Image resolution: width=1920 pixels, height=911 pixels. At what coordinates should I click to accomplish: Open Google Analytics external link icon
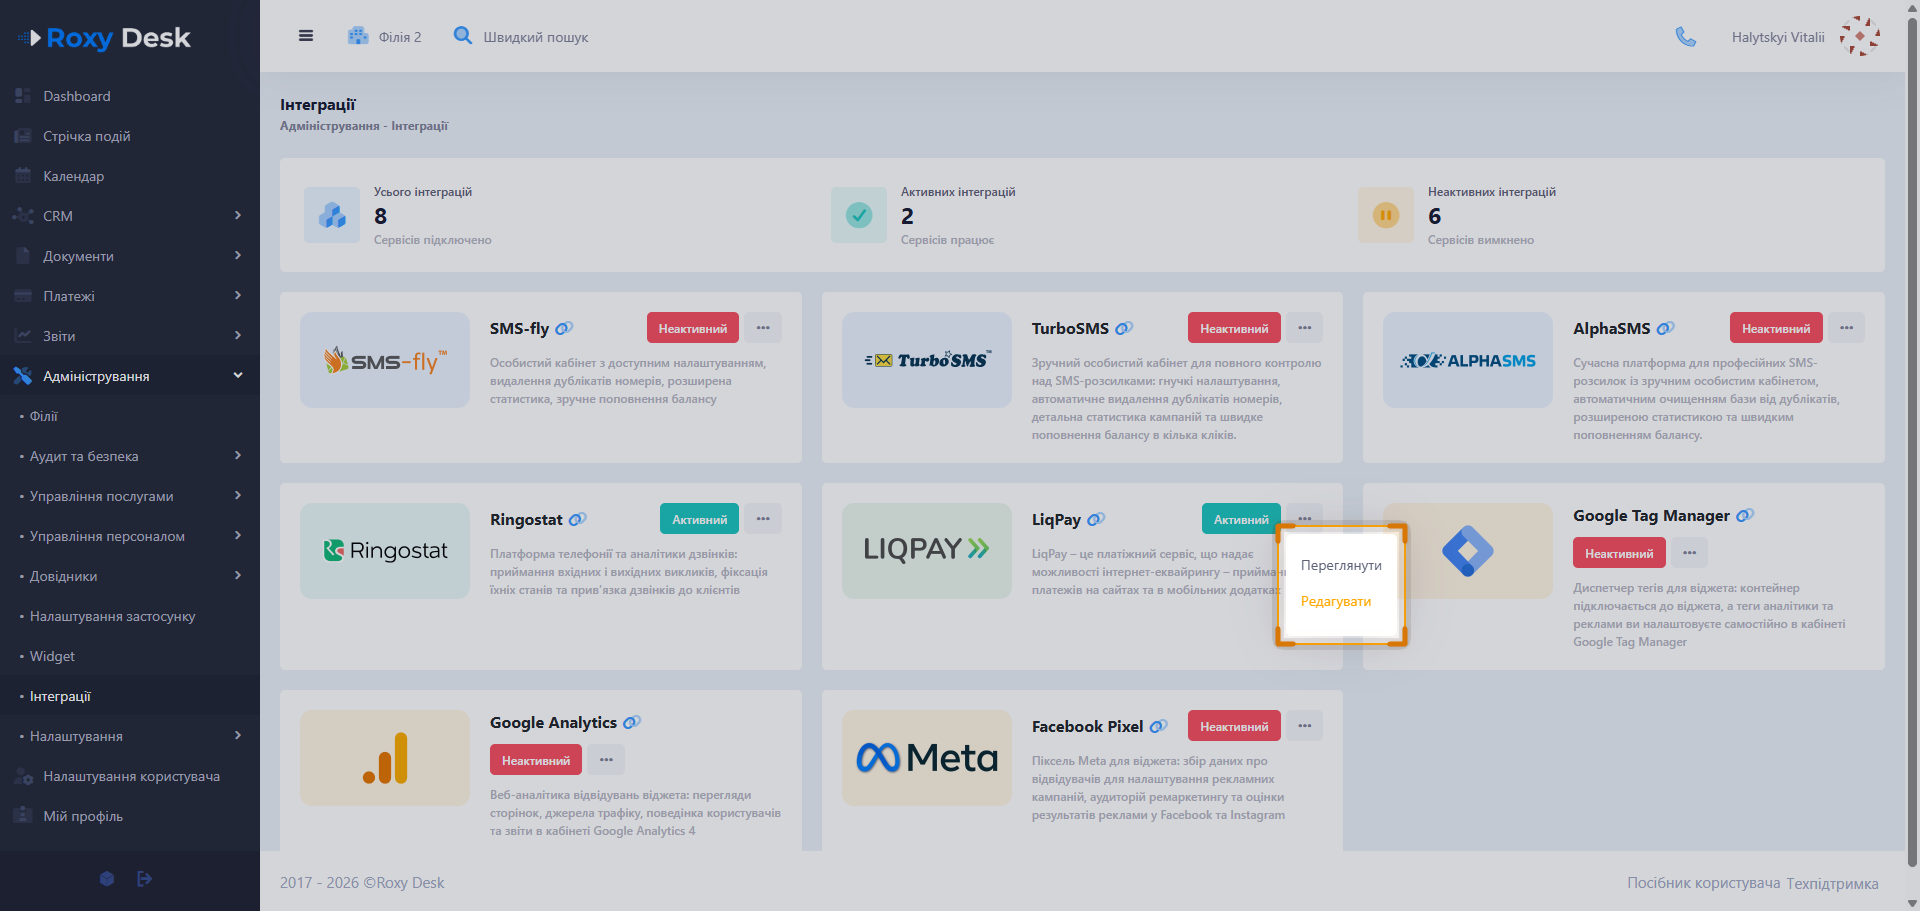[x=632, y=722]
